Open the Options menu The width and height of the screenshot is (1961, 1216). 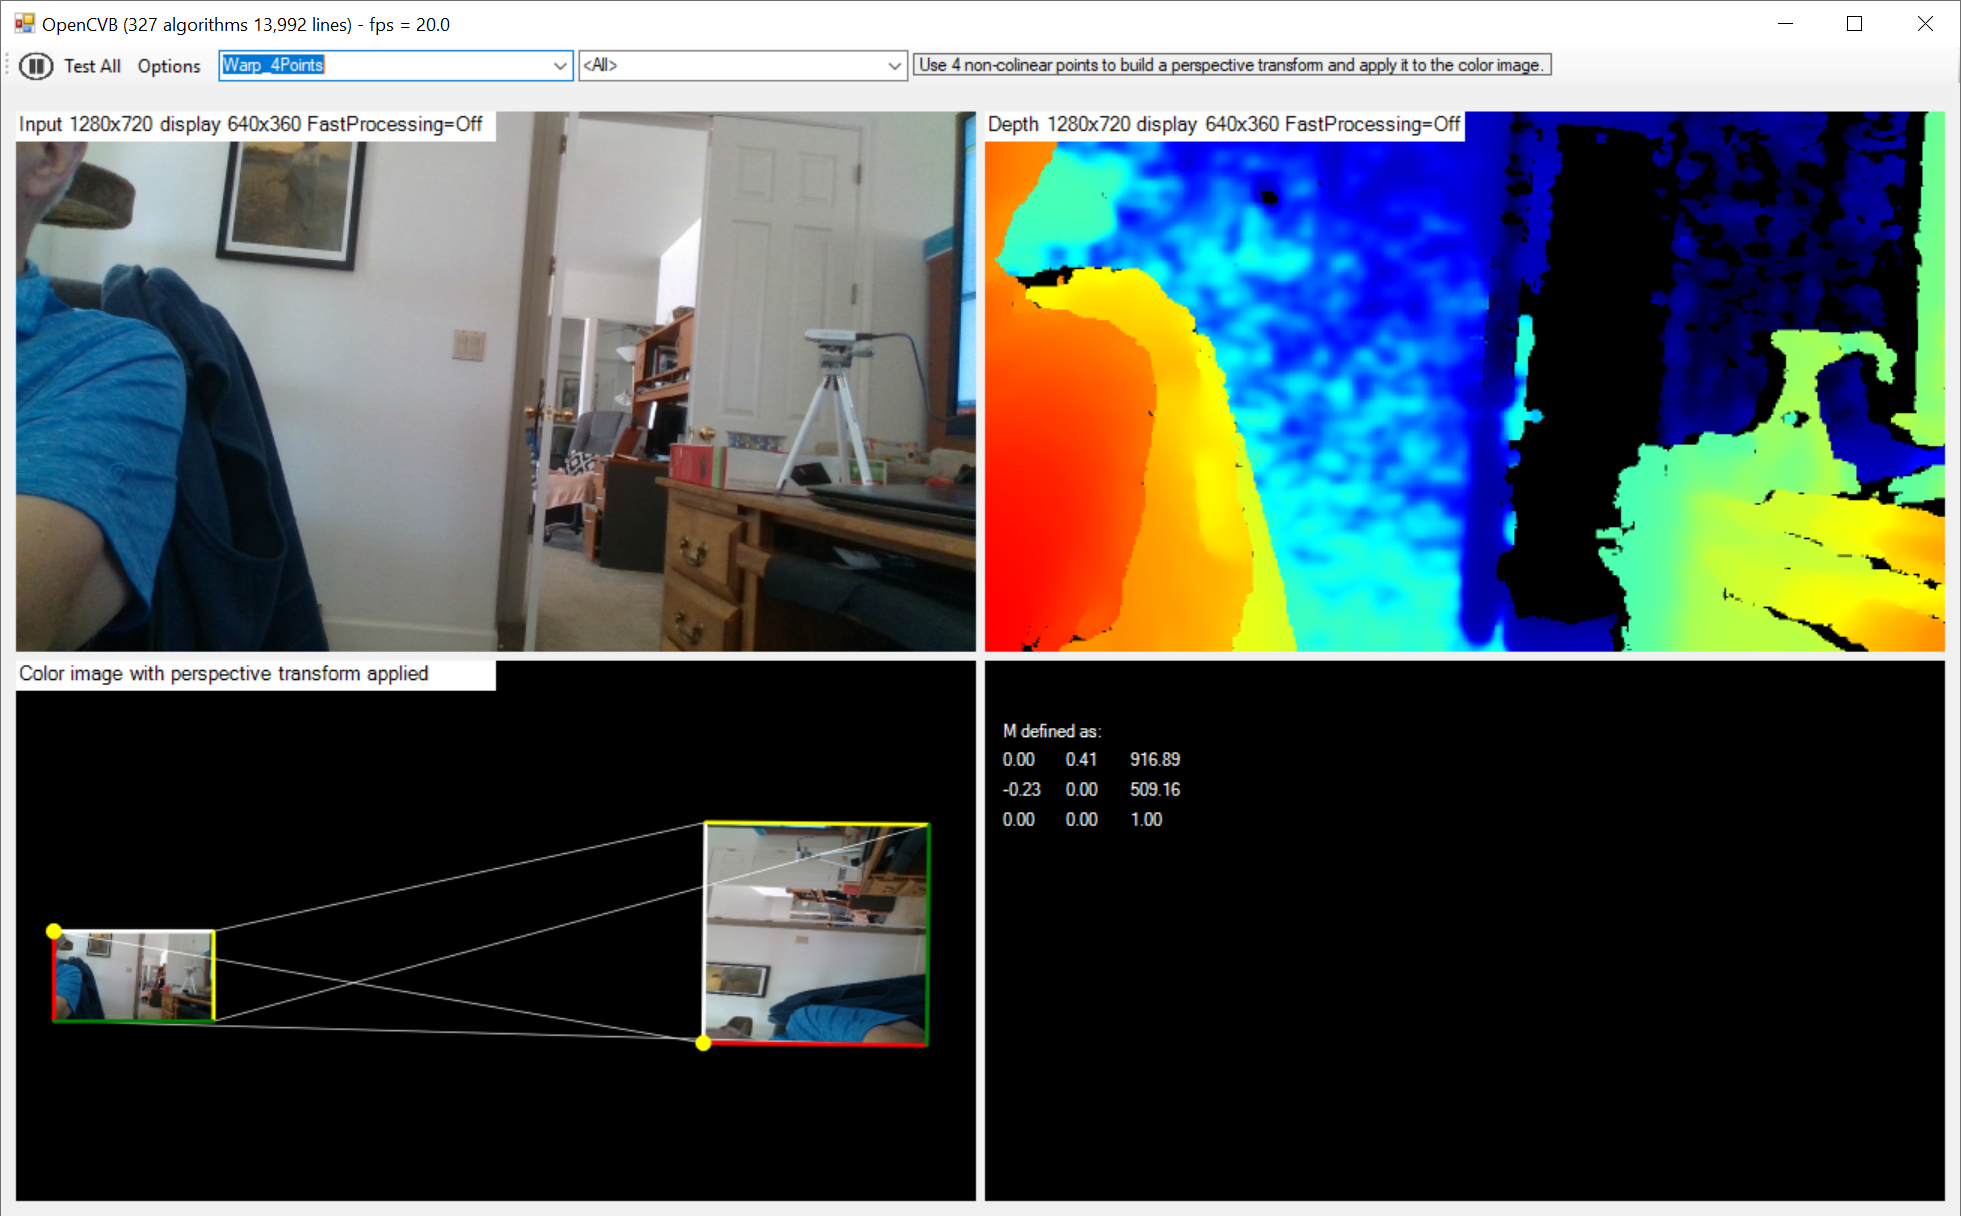coord(169,66)
